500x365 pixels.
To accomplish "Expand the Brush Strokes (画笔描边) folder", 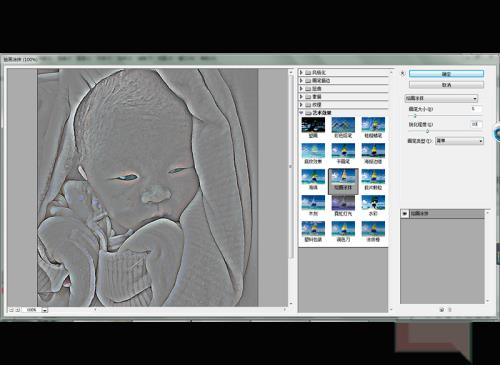I will [x=301, y=80].
